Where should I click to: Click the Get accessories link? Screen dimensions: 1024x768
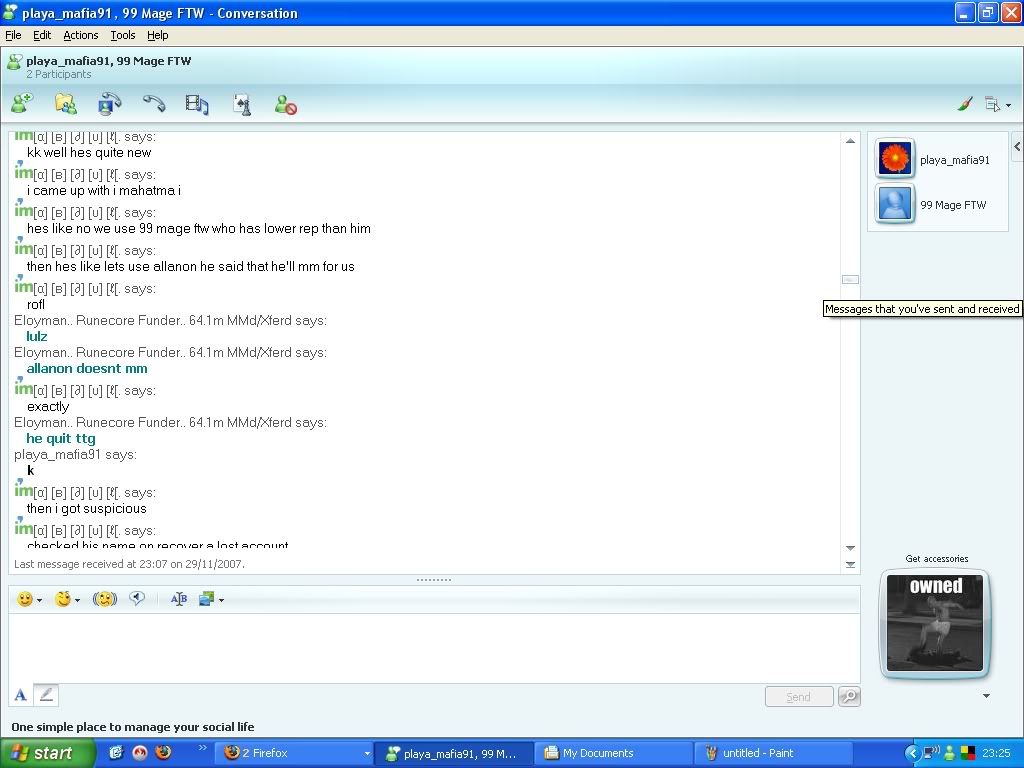936,559
